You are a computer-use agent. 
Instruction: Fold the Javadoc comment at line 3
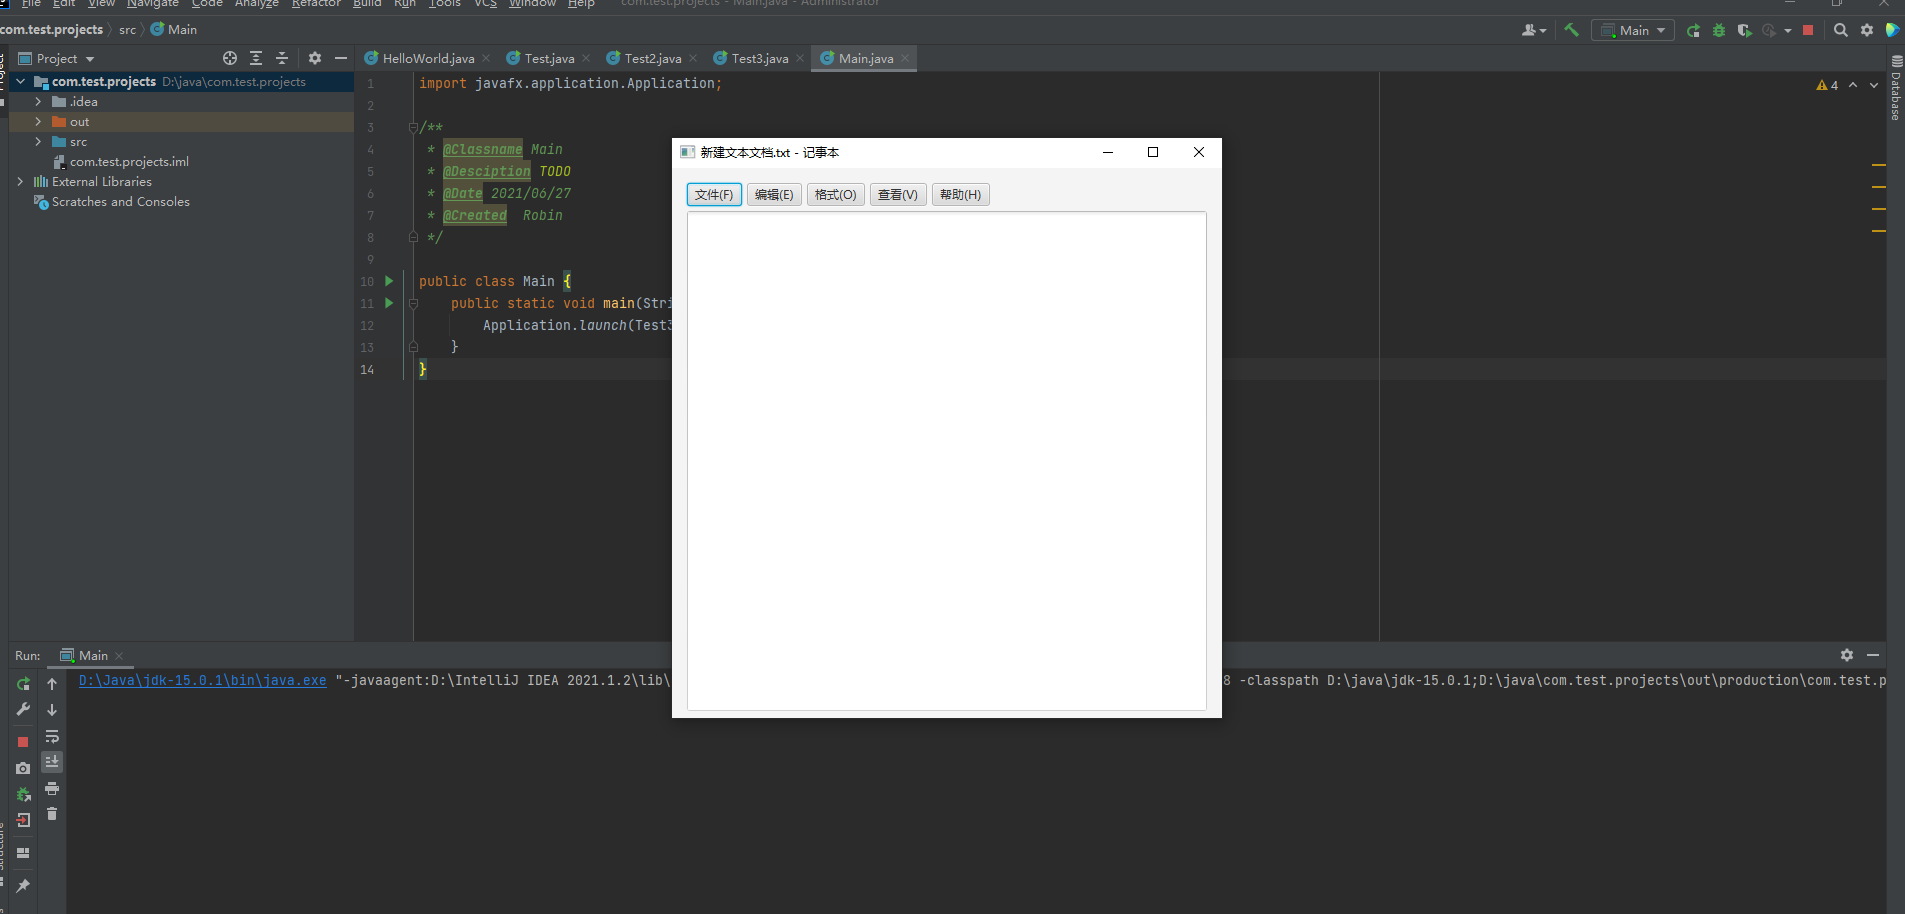tap(413, 127)
